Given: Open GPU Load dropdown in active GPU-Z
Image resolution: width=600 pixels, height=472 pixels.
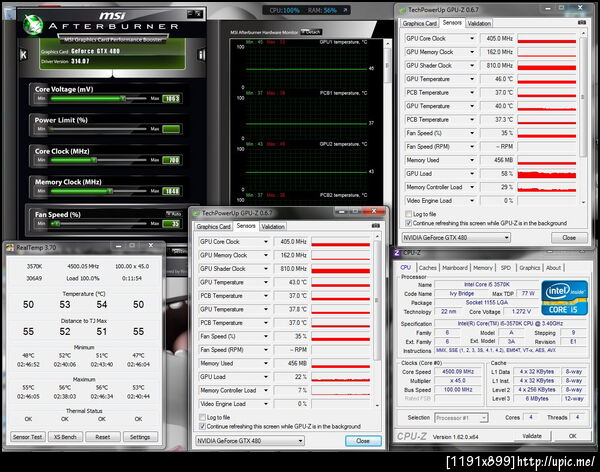Looking at the screenshot, I should click(266, 377).
